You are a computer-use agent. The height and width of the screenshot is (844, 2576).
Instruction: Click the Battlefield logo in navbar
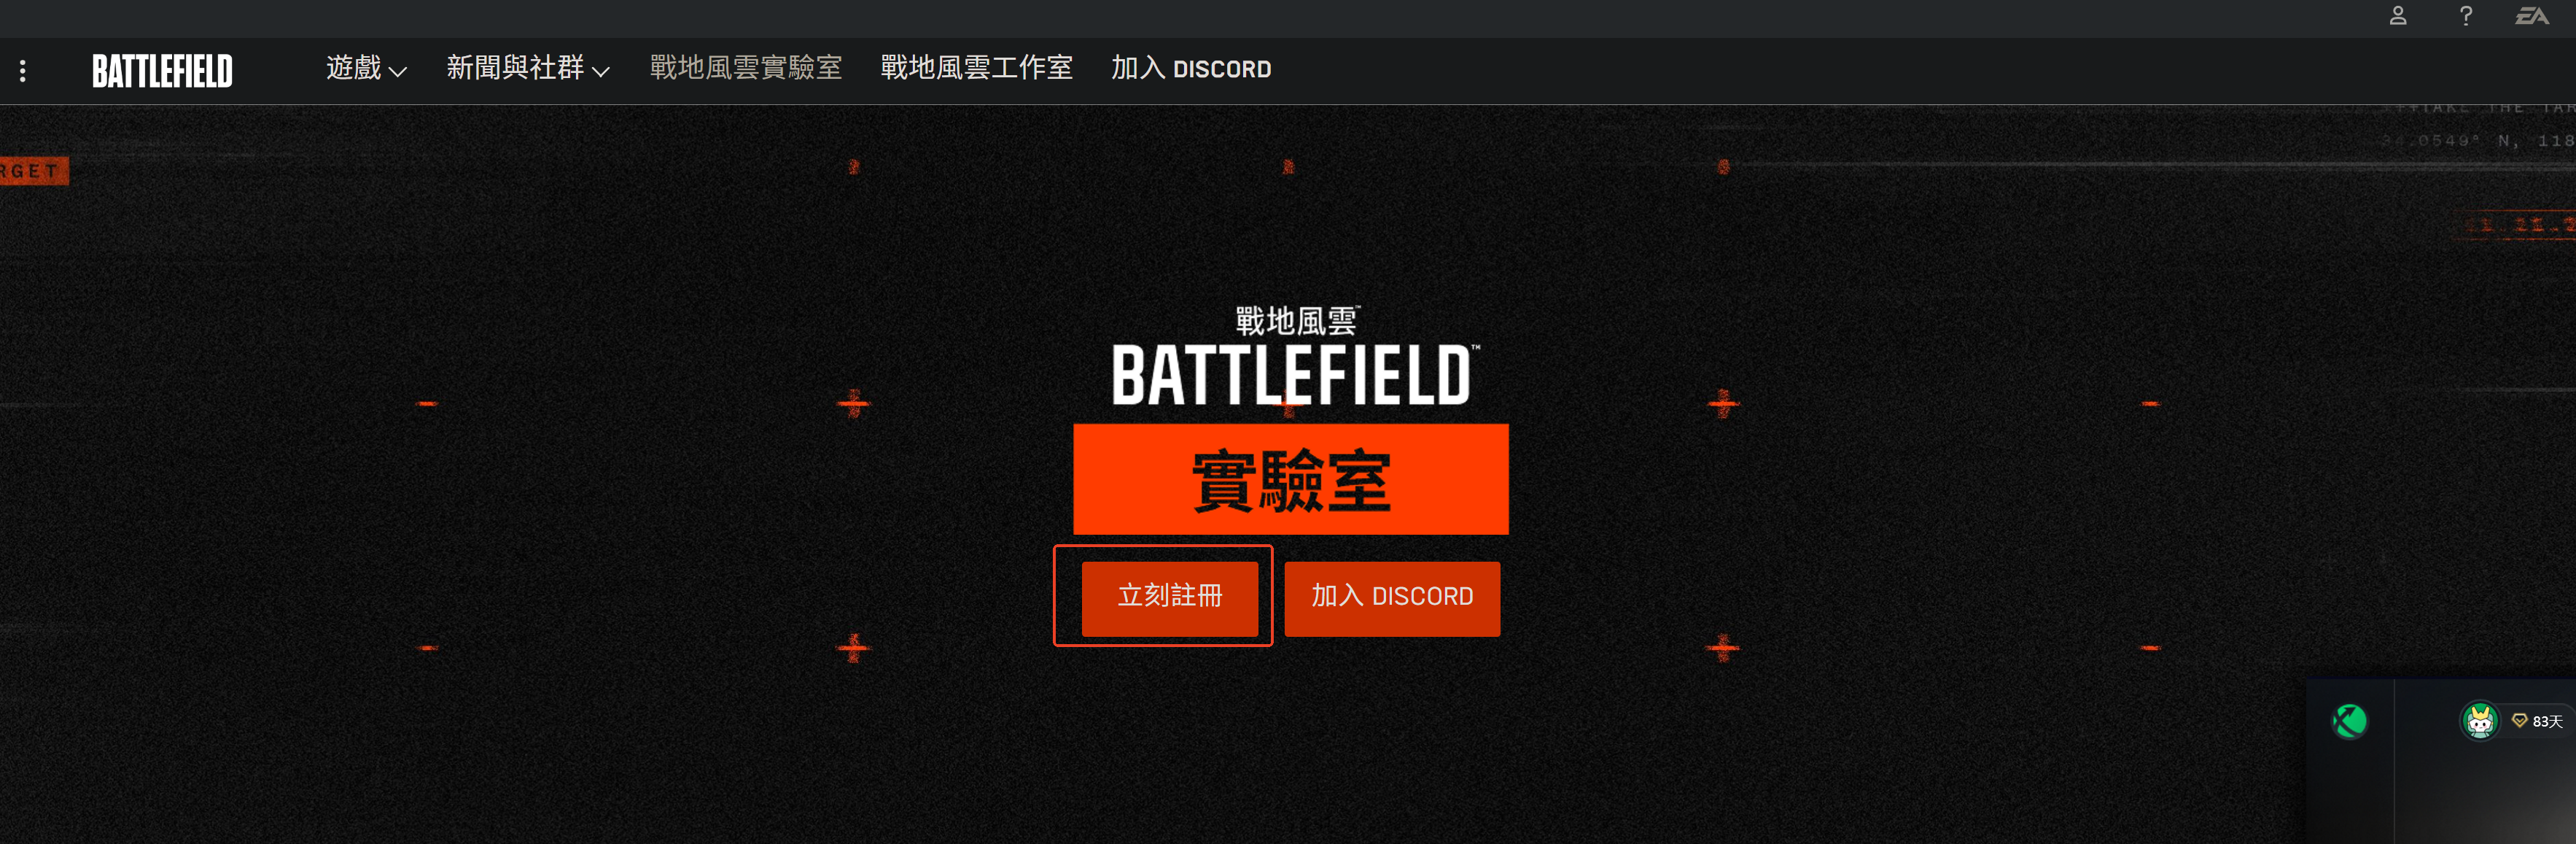[x=162, y=70]
